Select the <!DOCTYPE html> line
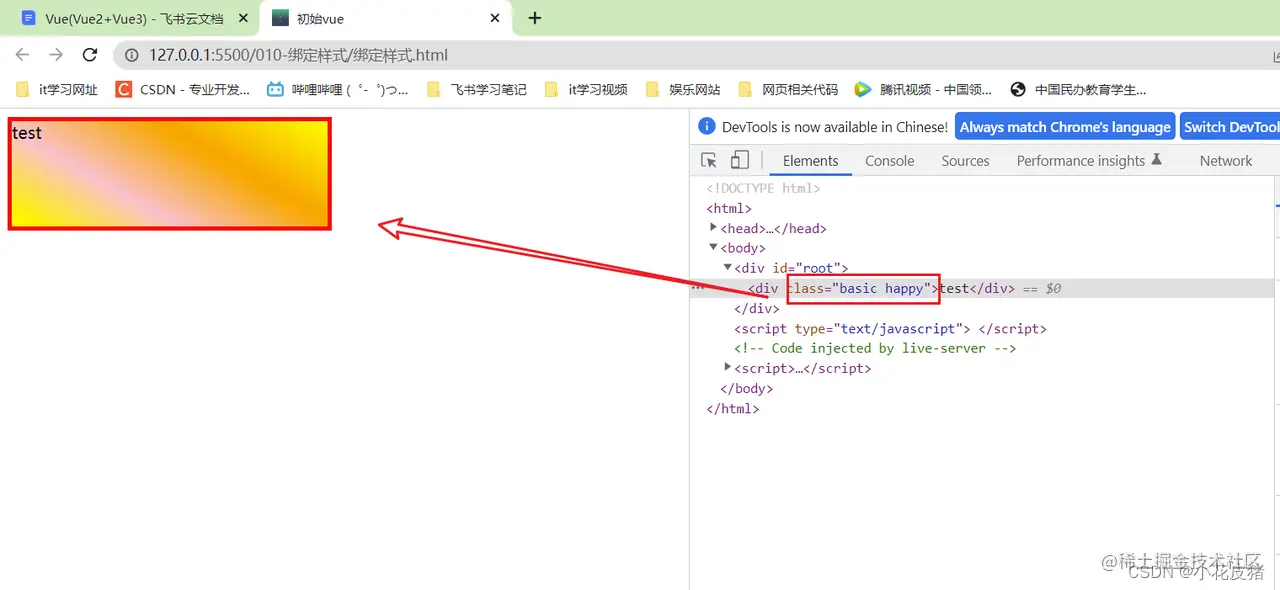The width and height of the screenshot is (1280, 590). 763,188
